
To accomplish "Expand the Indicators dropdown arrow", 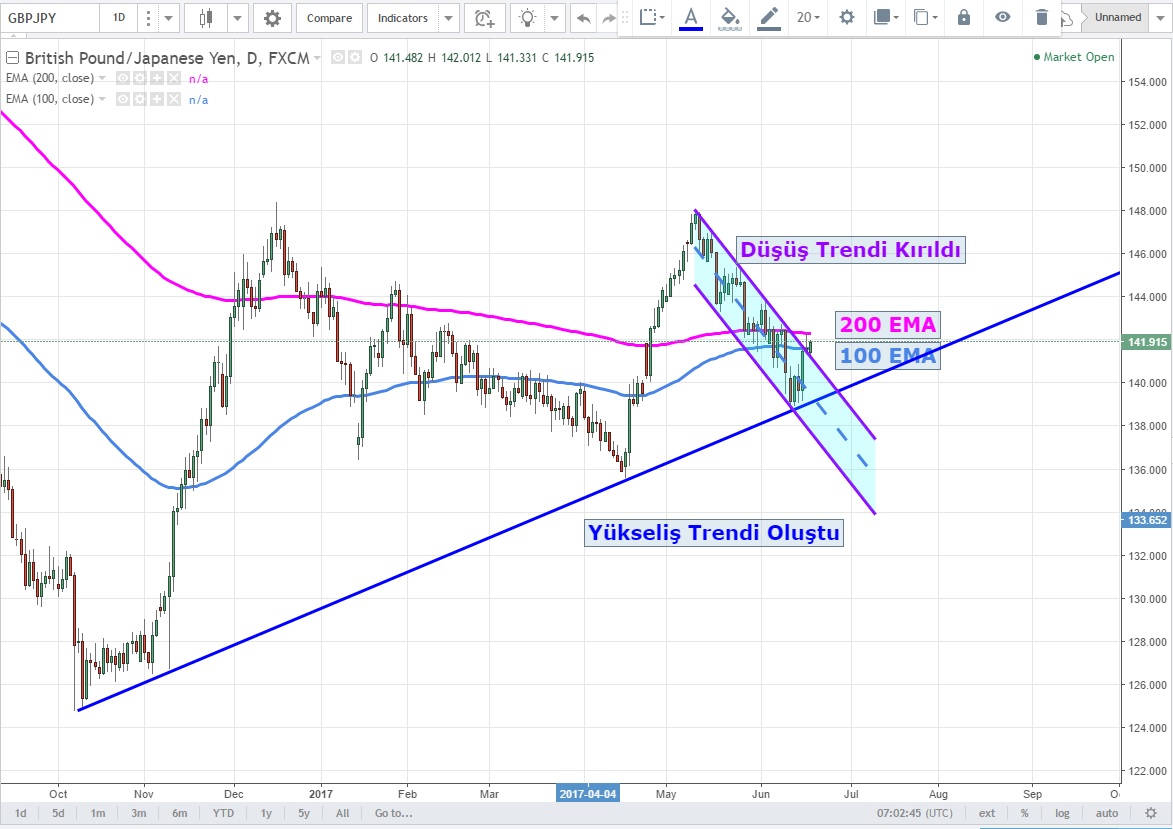I will point(449,18).
